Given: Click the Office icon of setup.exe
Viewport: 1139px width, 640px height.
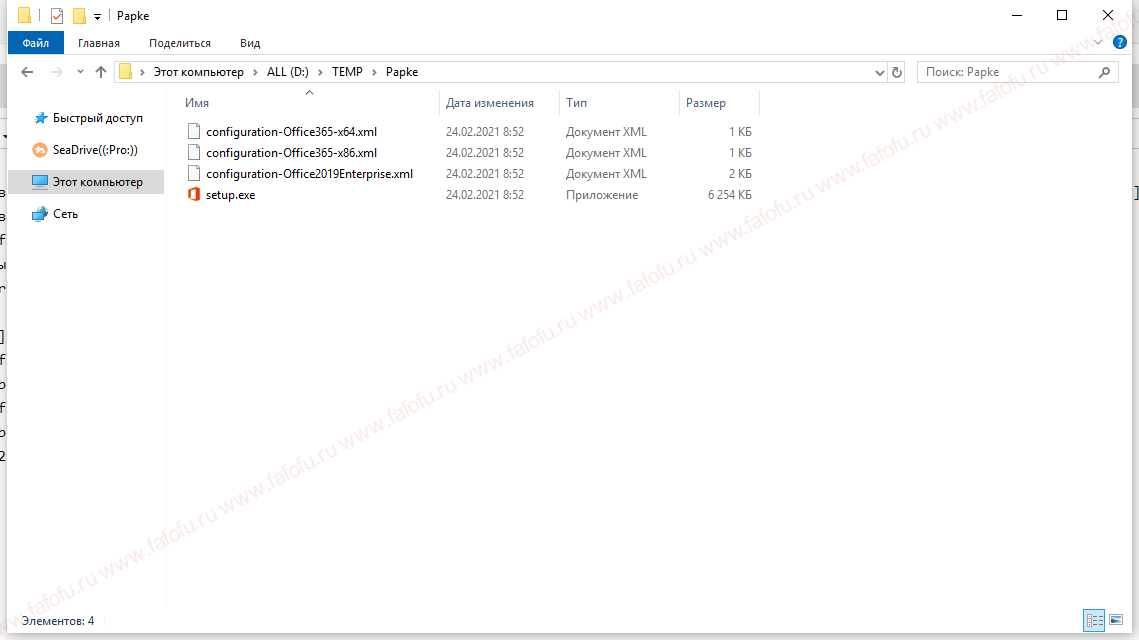Looking at the screenshot, I should pyautogui.click(x=193, y=194).
